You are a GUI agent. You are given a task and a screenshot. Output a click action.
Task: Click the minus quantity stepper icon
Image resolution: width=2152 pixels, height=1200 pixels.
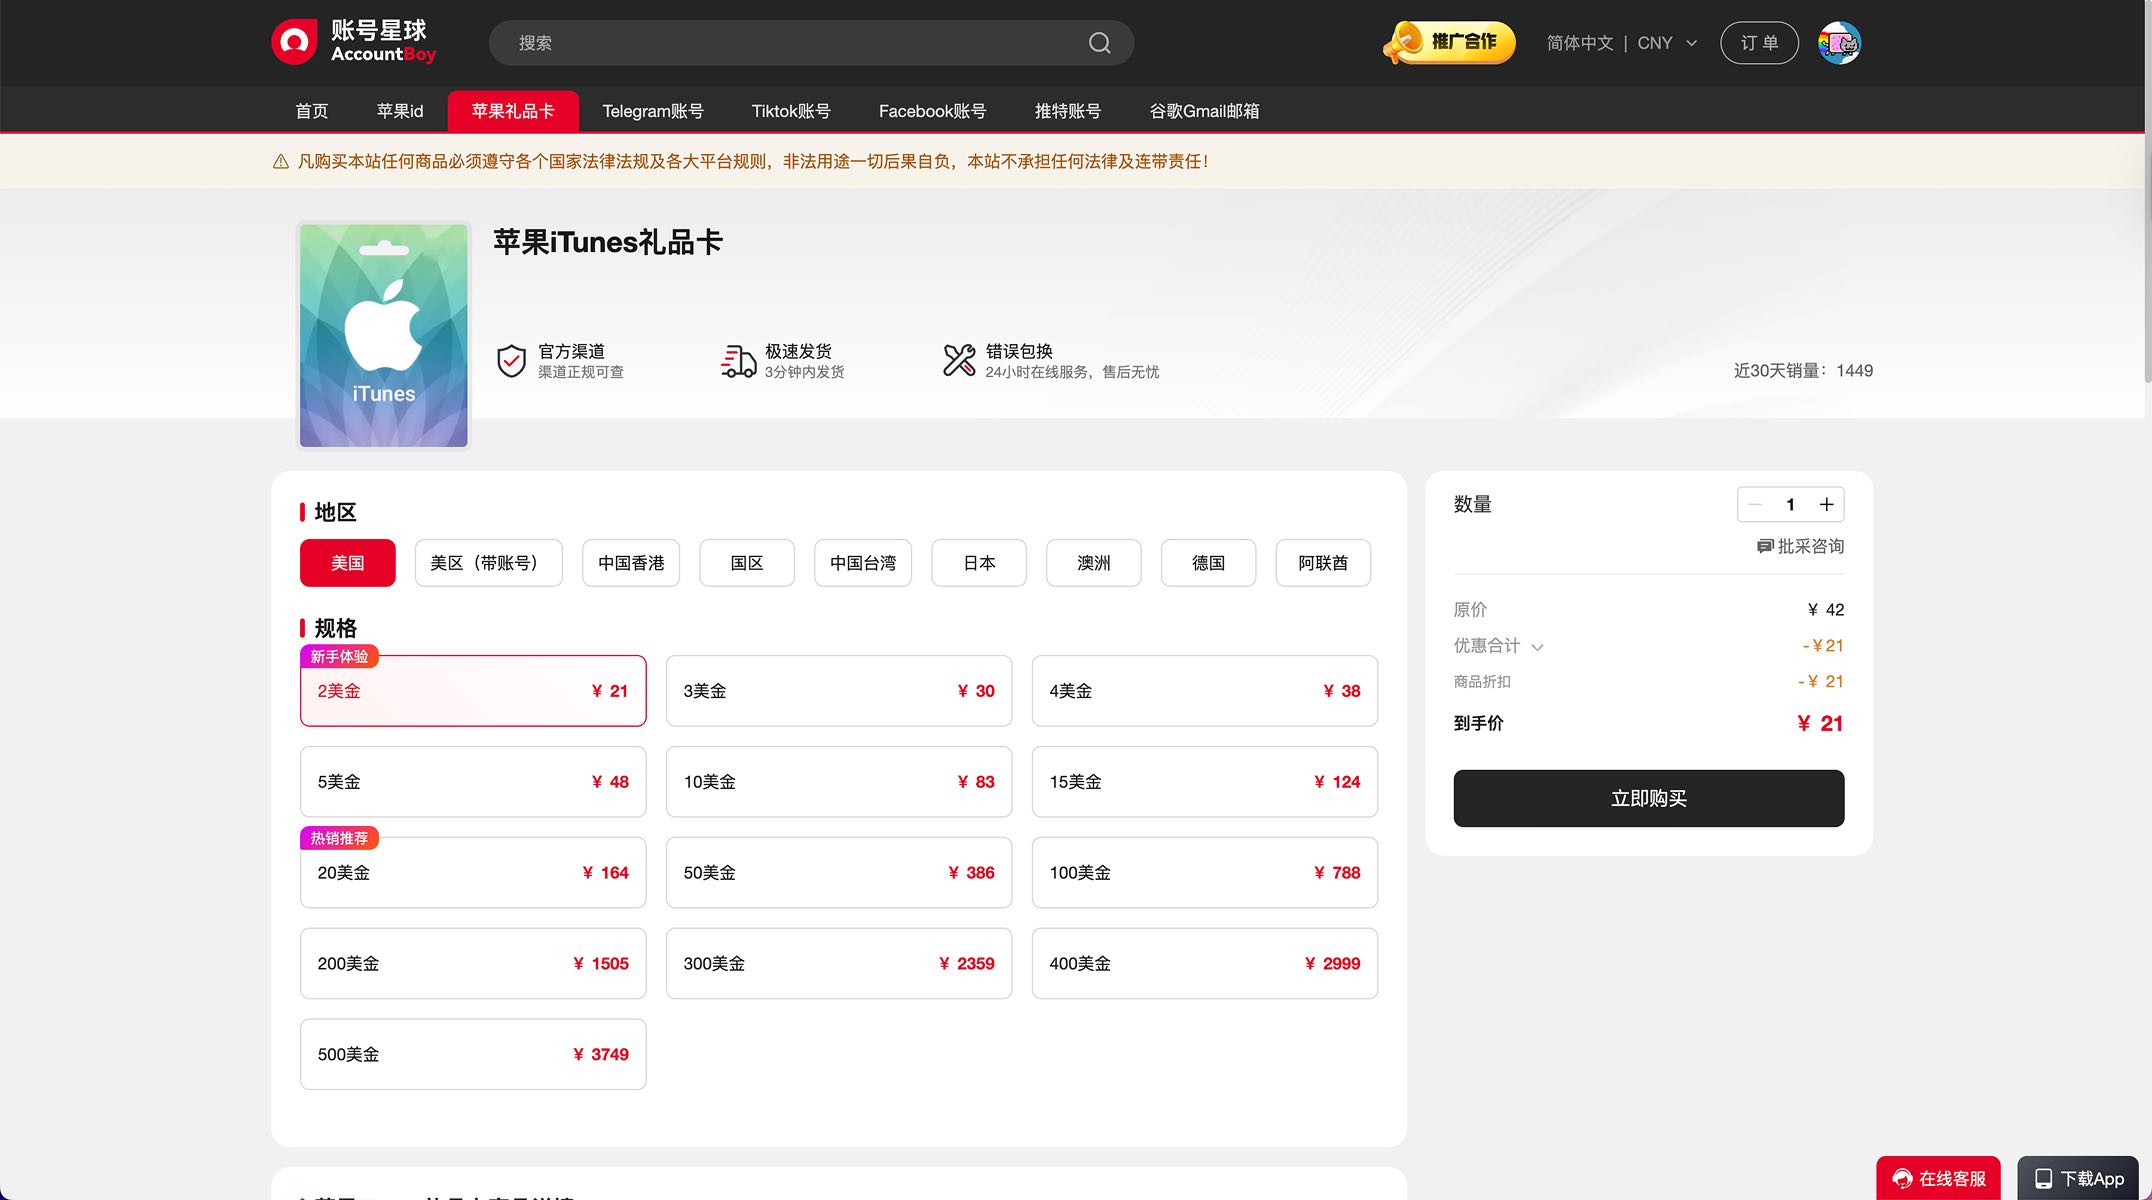coord(1755,505)
